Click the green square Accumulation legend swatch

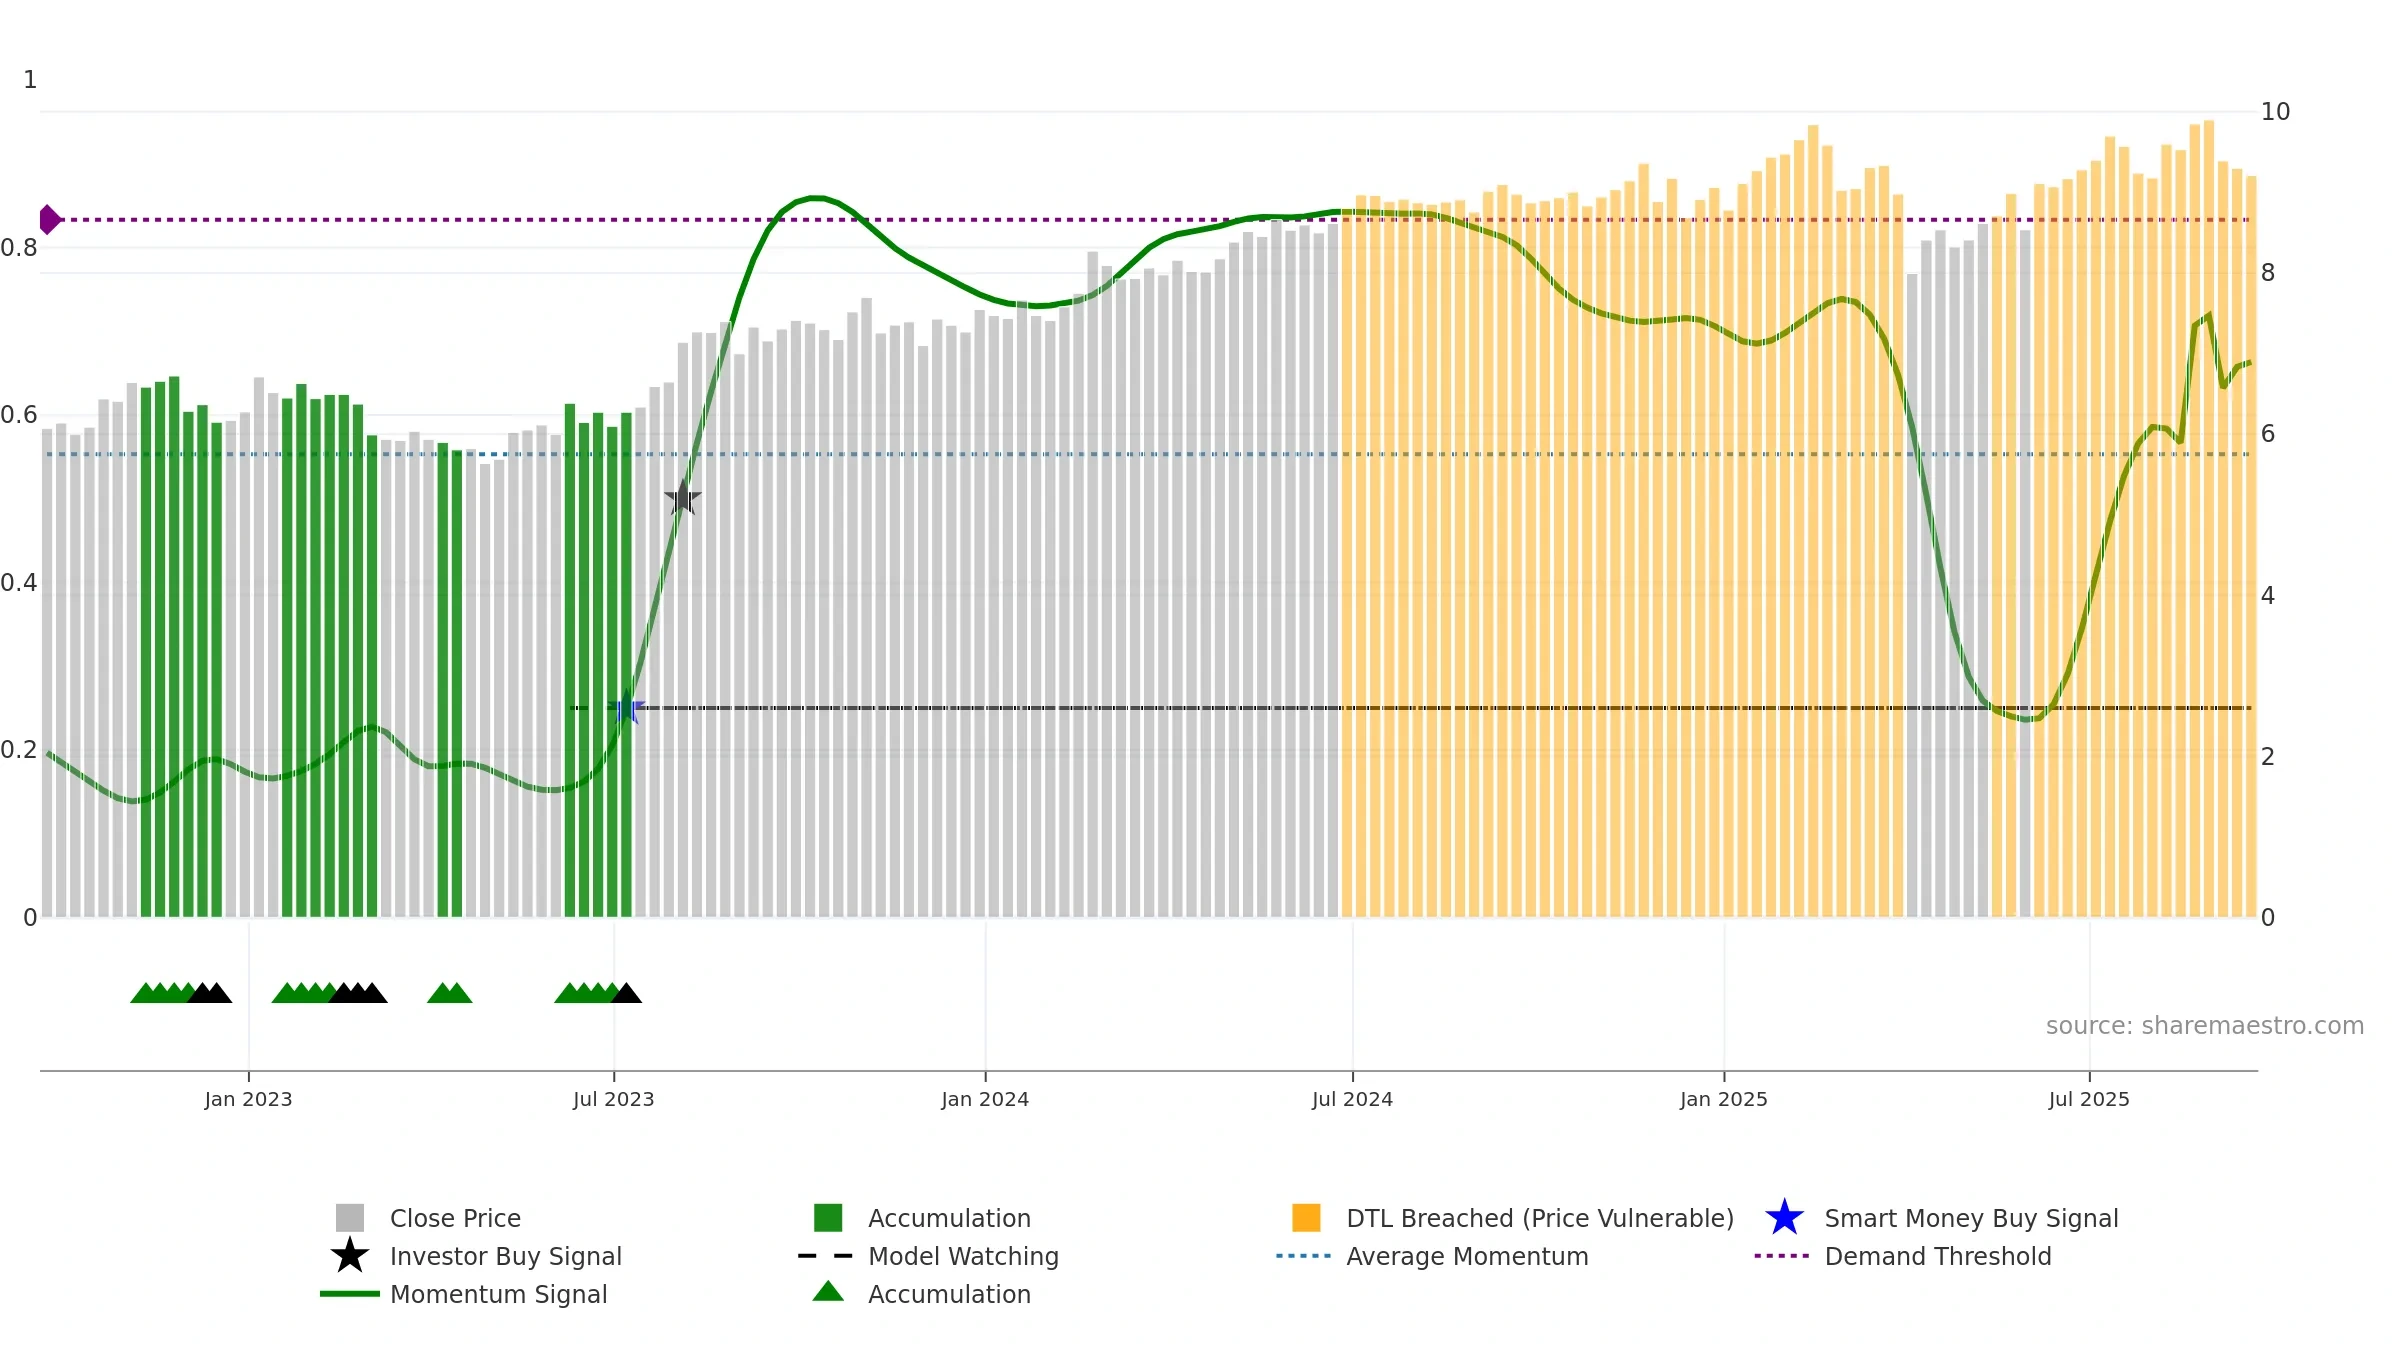coord(828,1218)
